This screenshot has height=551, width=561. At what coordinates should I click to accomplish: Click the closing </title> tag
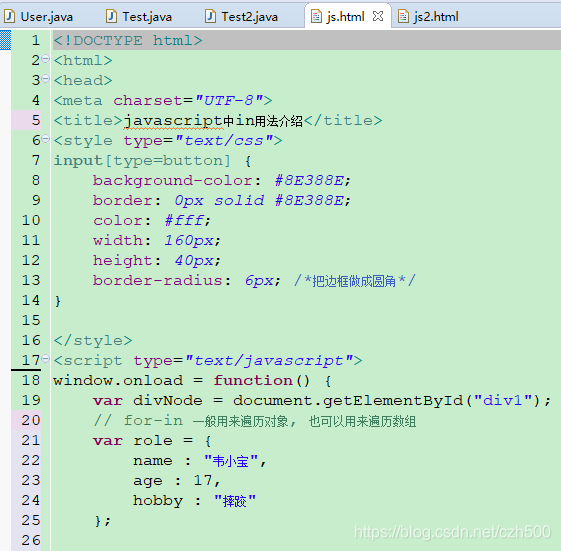click(x=343, y=121)
